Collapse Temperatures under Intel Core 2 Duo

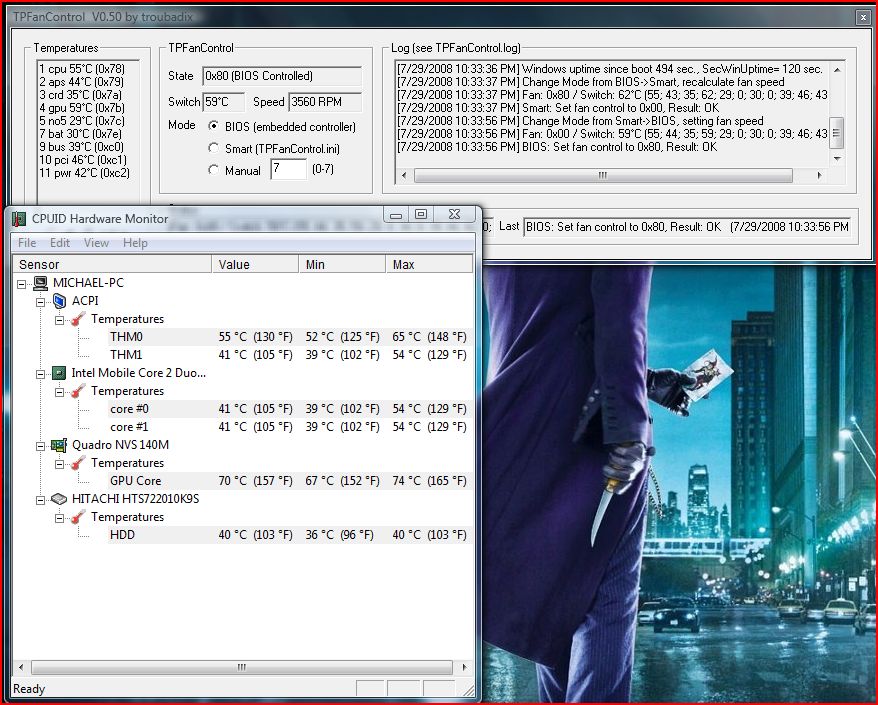[x=59, y=392]
